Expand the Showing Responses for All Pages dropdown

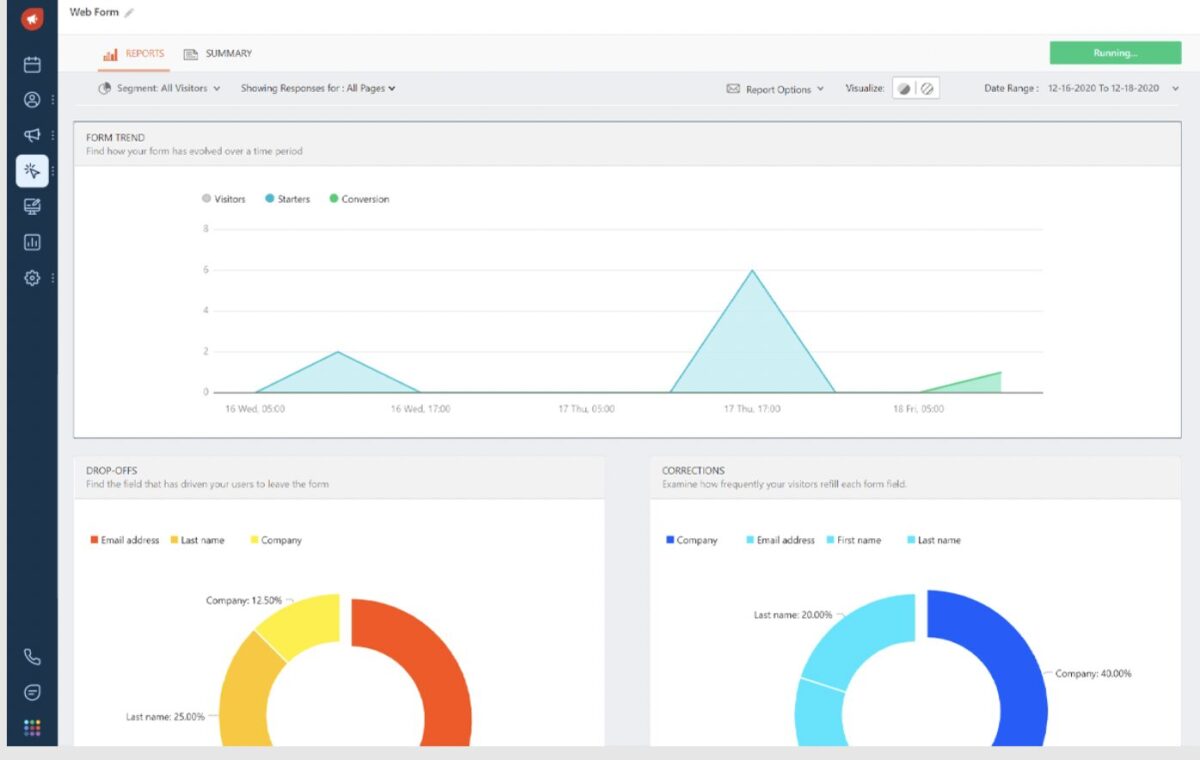coord(317,88)
